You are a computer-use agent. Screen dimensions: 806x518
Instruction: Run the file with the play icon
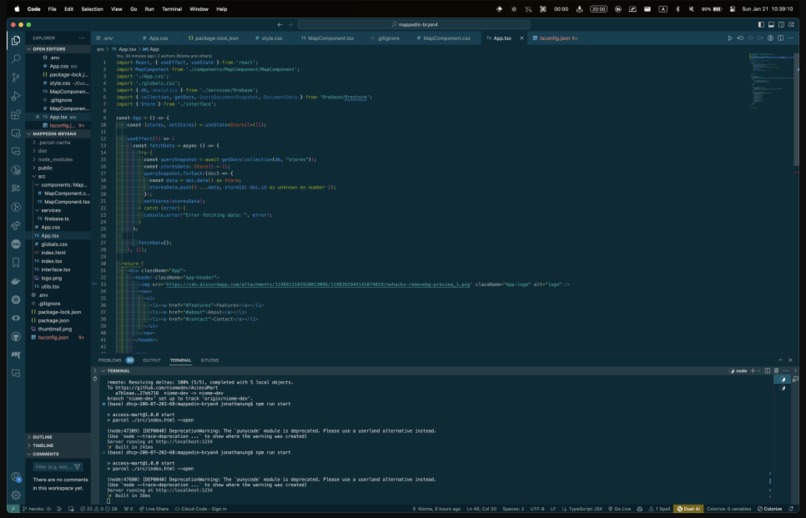(729, 38)
